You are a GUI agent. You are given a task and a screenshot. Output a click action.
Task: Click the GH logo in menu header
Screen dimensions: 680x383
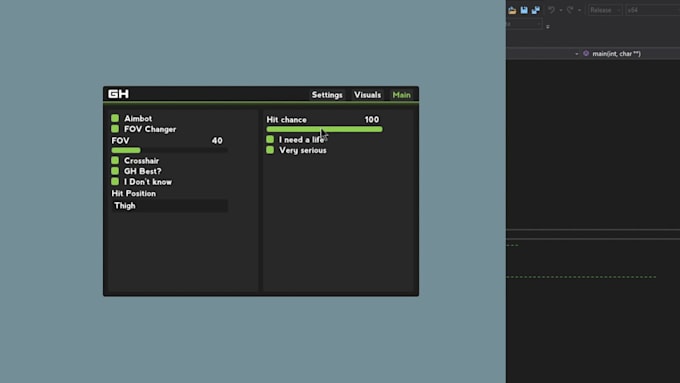pyautogui.click(x=118, y=94)
